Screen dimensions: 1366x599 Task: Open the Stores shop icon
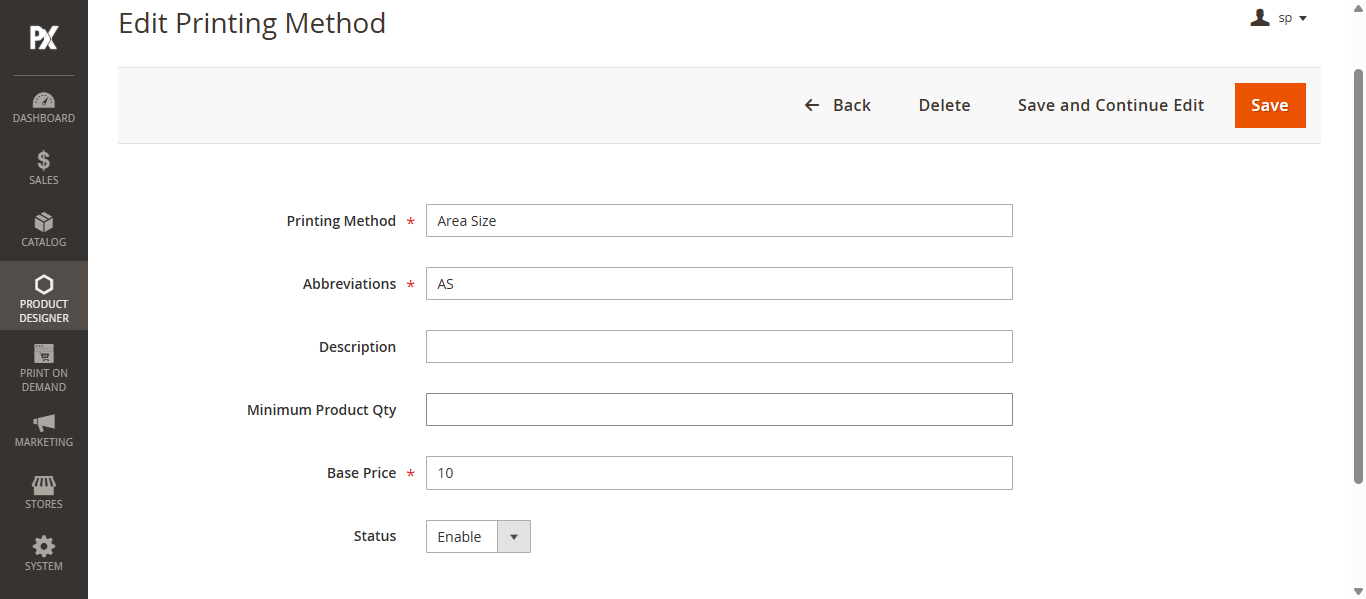pyautogui.click(x=44, y=484)
